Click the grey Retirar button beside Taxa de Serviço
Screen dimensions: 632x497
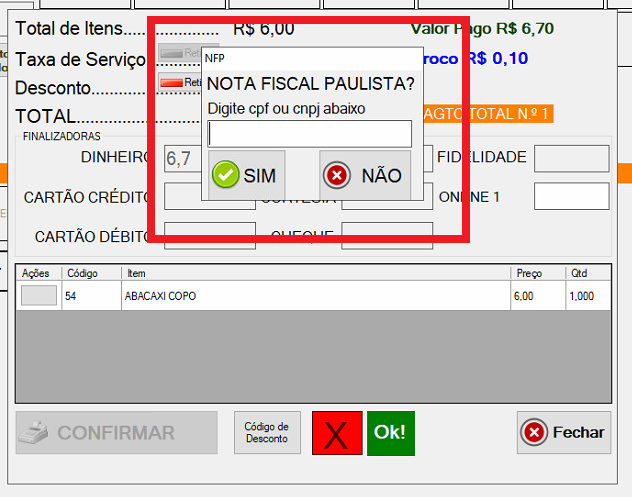(x=180, y=53)
